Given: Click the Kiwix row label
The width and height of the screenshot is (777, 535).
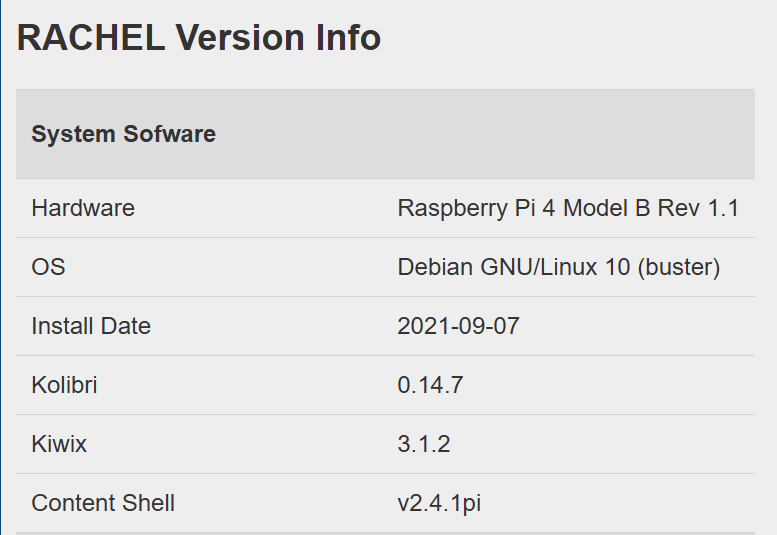Looking at the screenshot, I should click(x=59, y=444).
